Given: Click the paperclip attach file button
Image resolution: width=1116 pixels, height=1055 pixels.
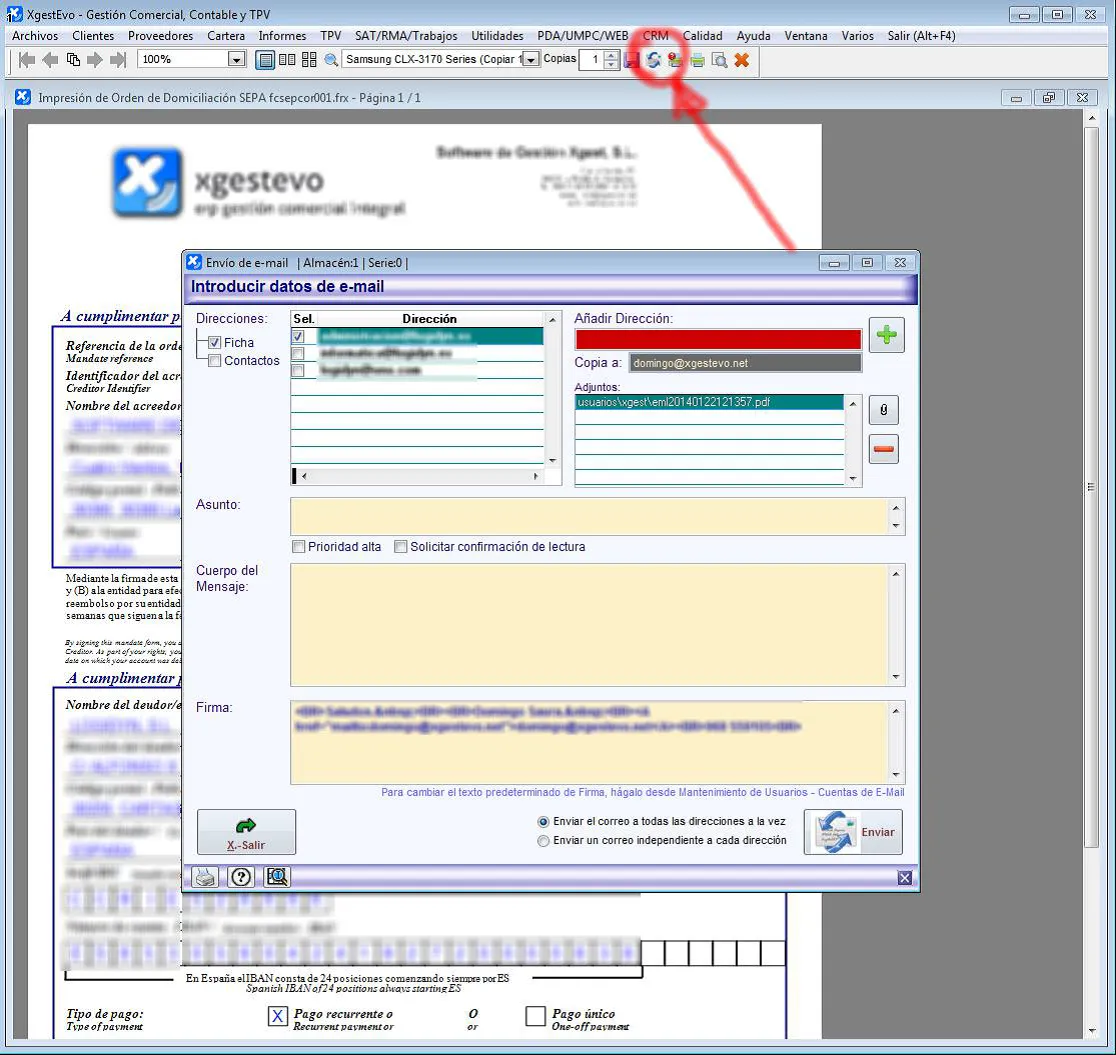Looking at the screenshot, I should [884, 409].
